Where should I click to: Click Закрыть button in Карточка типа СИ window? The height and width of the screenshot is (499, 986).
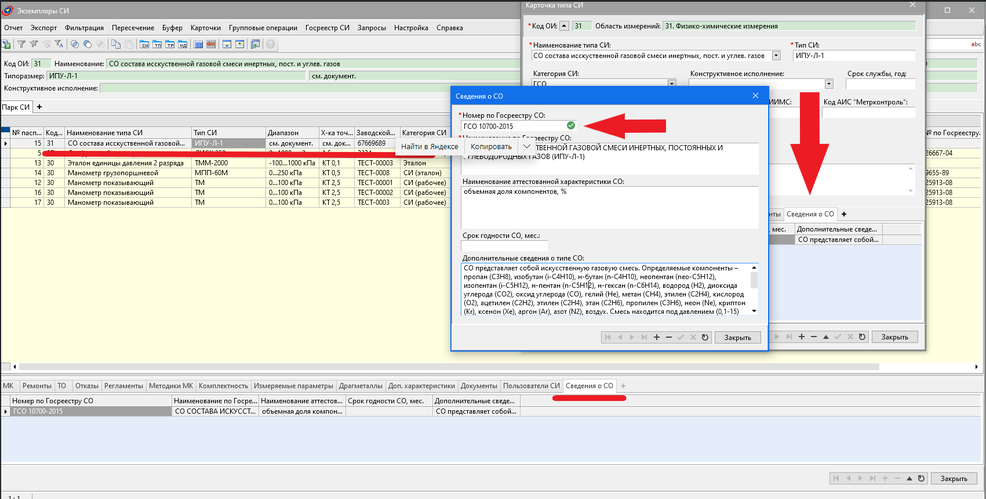coord(894,337)
